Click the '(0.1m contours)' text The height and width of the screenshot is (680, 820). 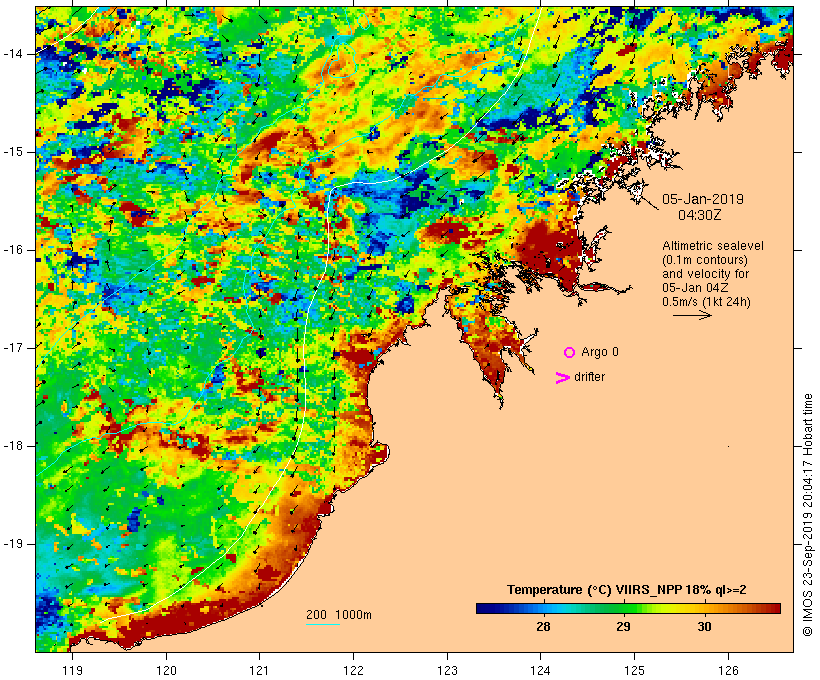pyautogui.click(x=704, y=260)
